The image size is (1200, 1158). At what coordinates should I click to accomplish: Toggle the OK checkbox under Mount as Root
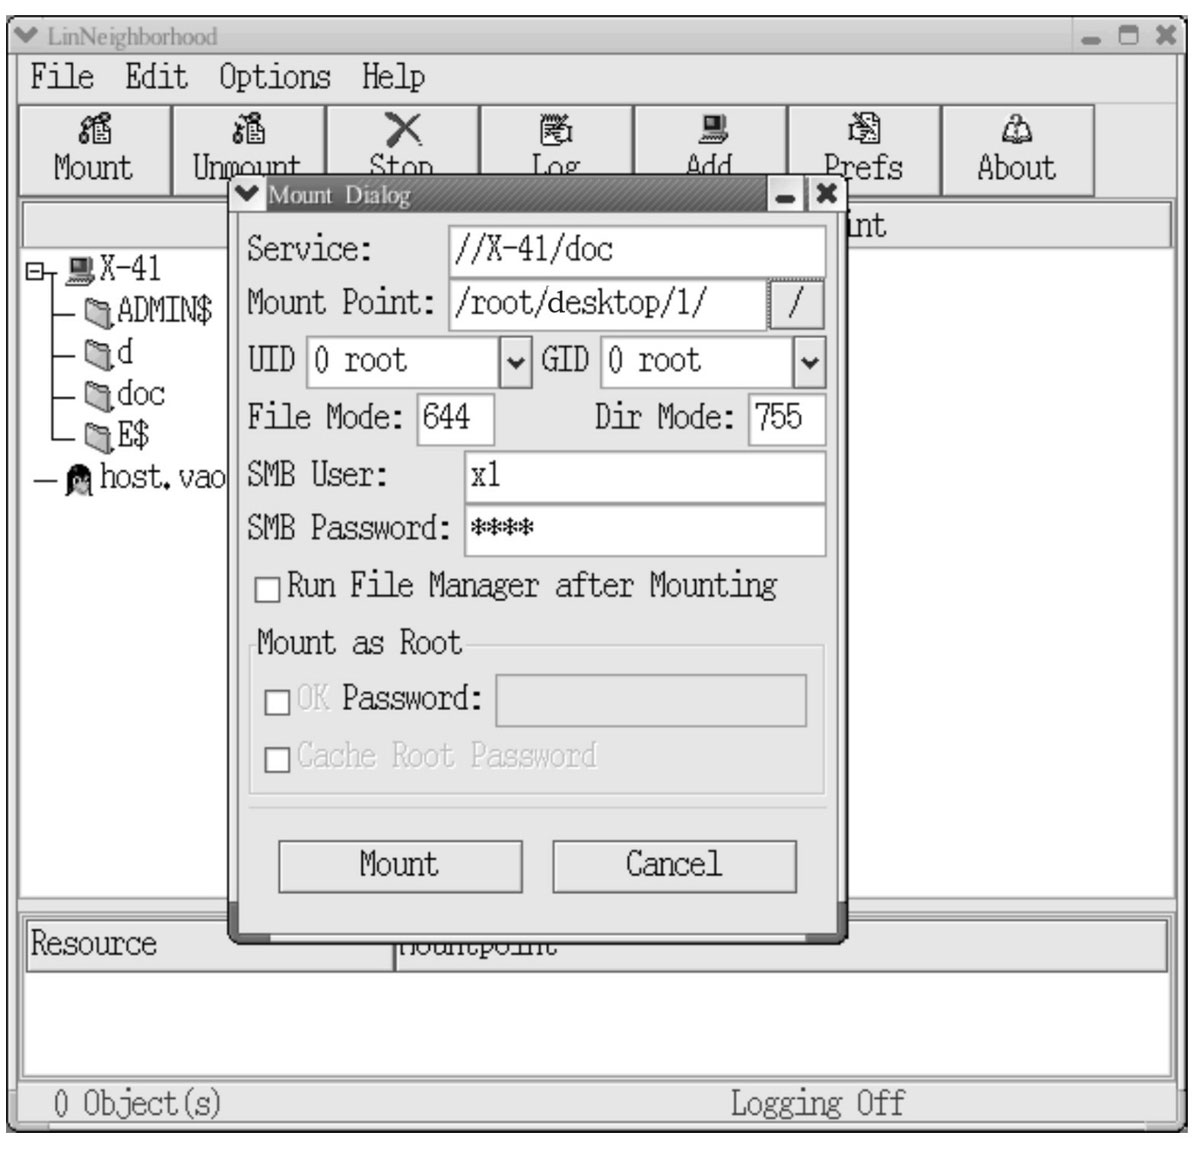(277, 702)
